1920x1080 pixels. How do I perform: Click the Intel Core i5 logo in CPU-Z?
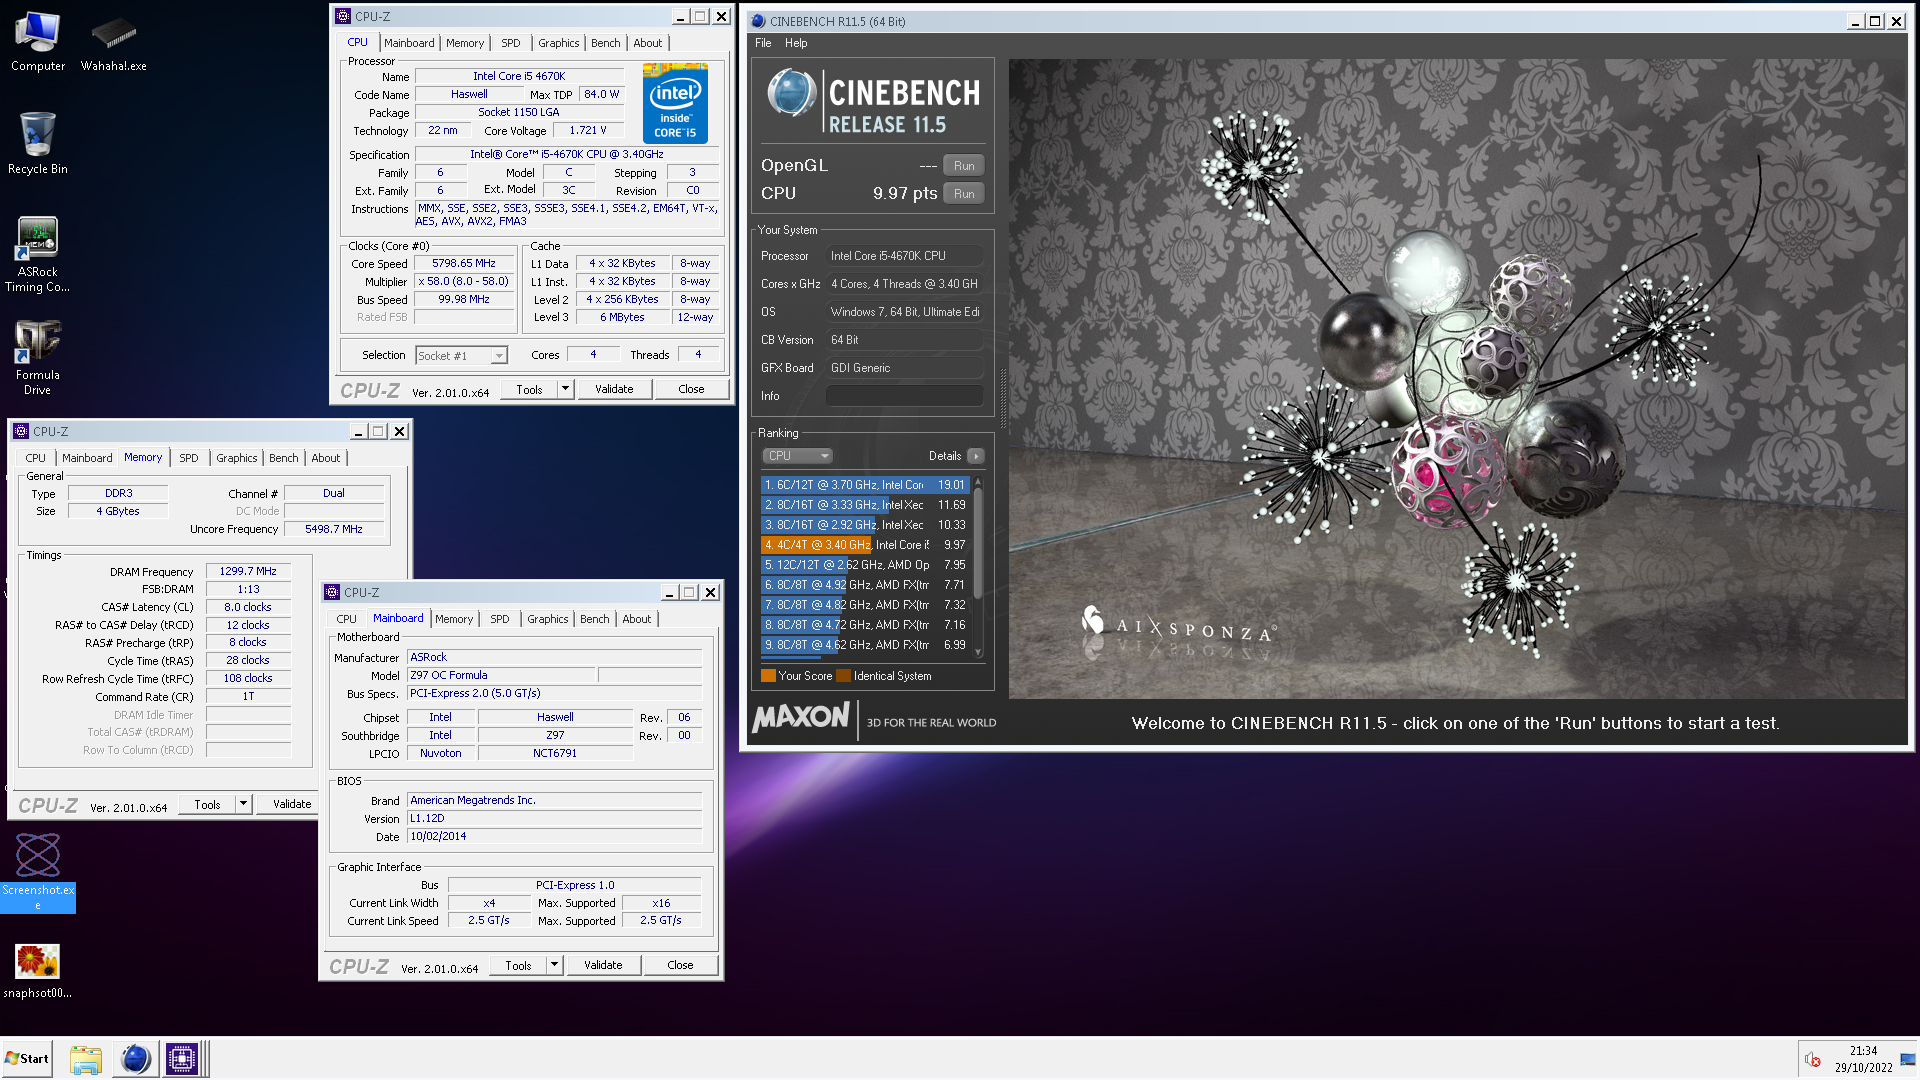point(675,103)
